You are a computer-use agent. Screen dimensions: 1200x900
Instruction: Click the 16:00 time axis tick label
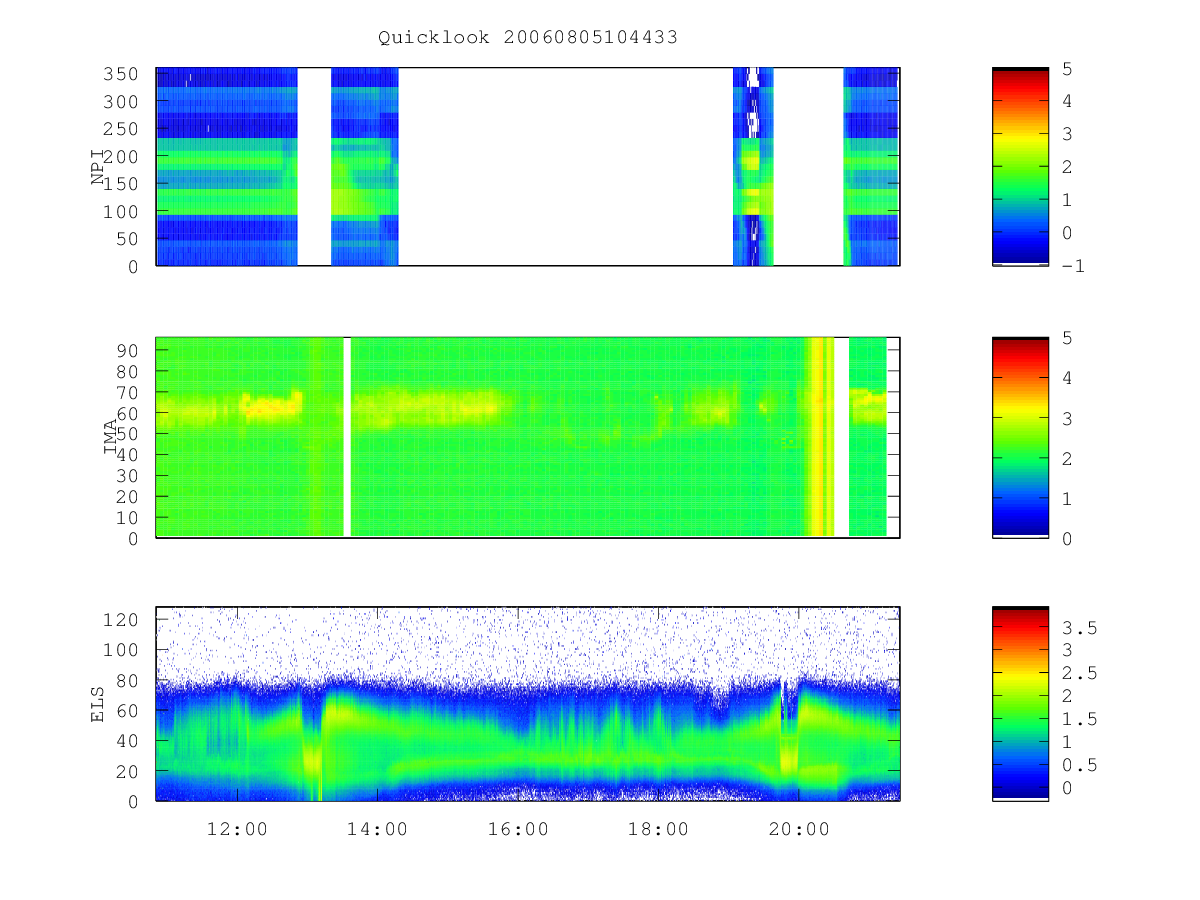[x=518, y=829]
